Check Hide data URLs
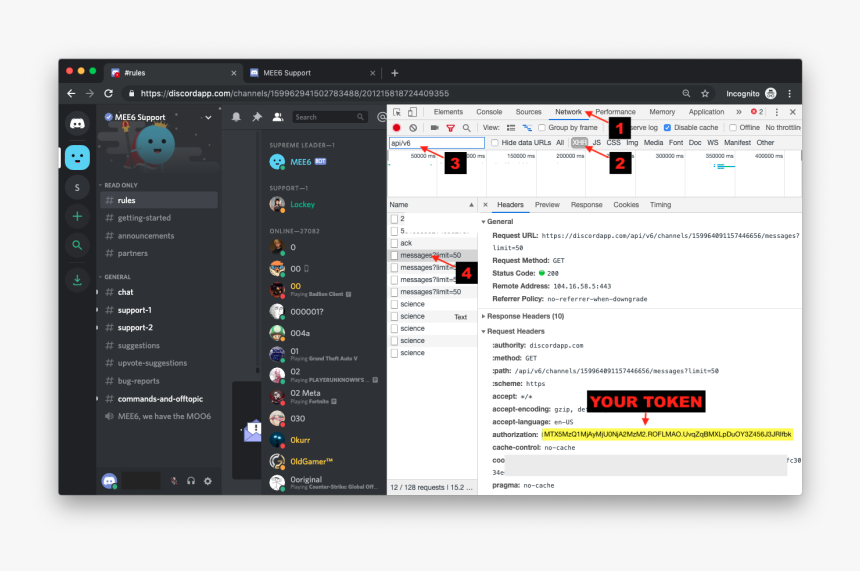This screenshot has height=571, width=860. (495, 143)
